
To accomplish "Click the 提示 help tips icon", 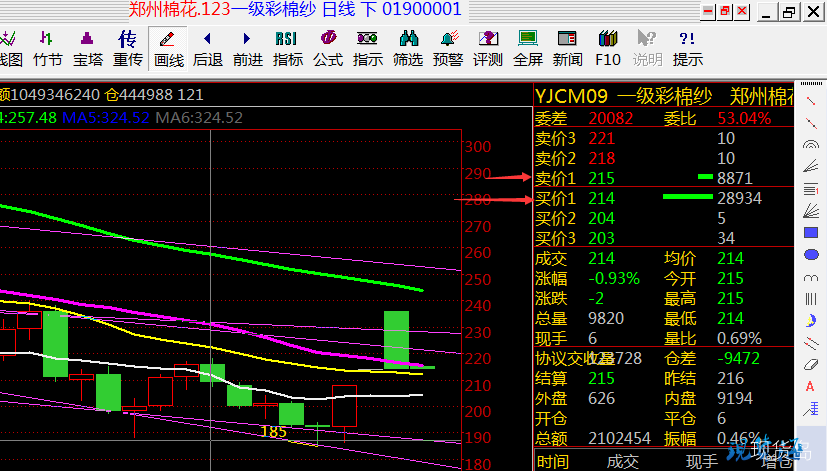I will click(x=687, y=47).
